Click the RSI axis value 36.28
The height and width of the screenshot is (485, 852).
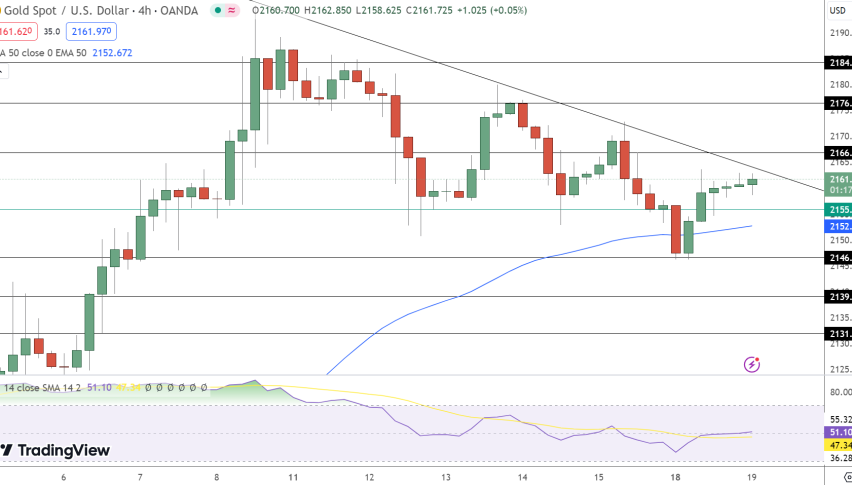coord(841,458)
